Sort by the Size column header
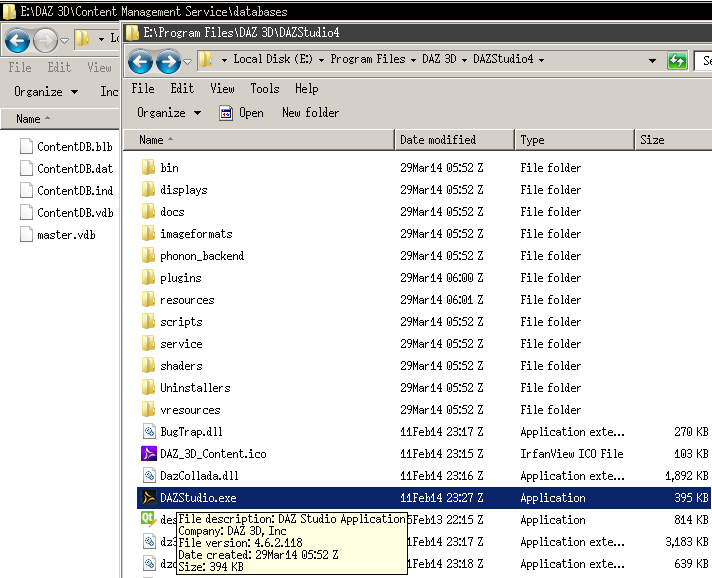The height and width of the screenshot is (578, 712). point(673,140)
